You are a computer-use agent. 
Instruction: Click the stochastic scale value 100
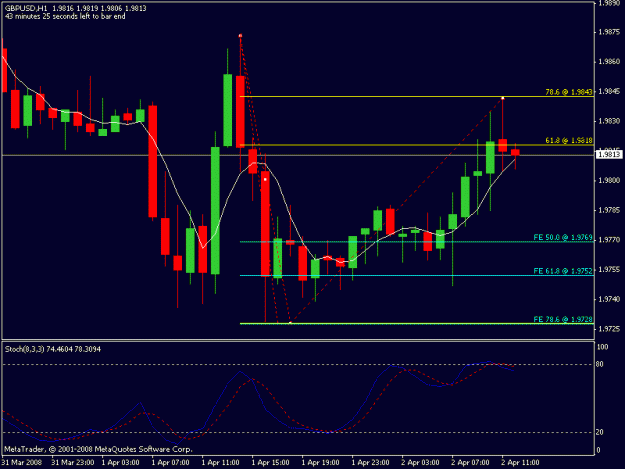pyautogui.click(x=602, y=347)
